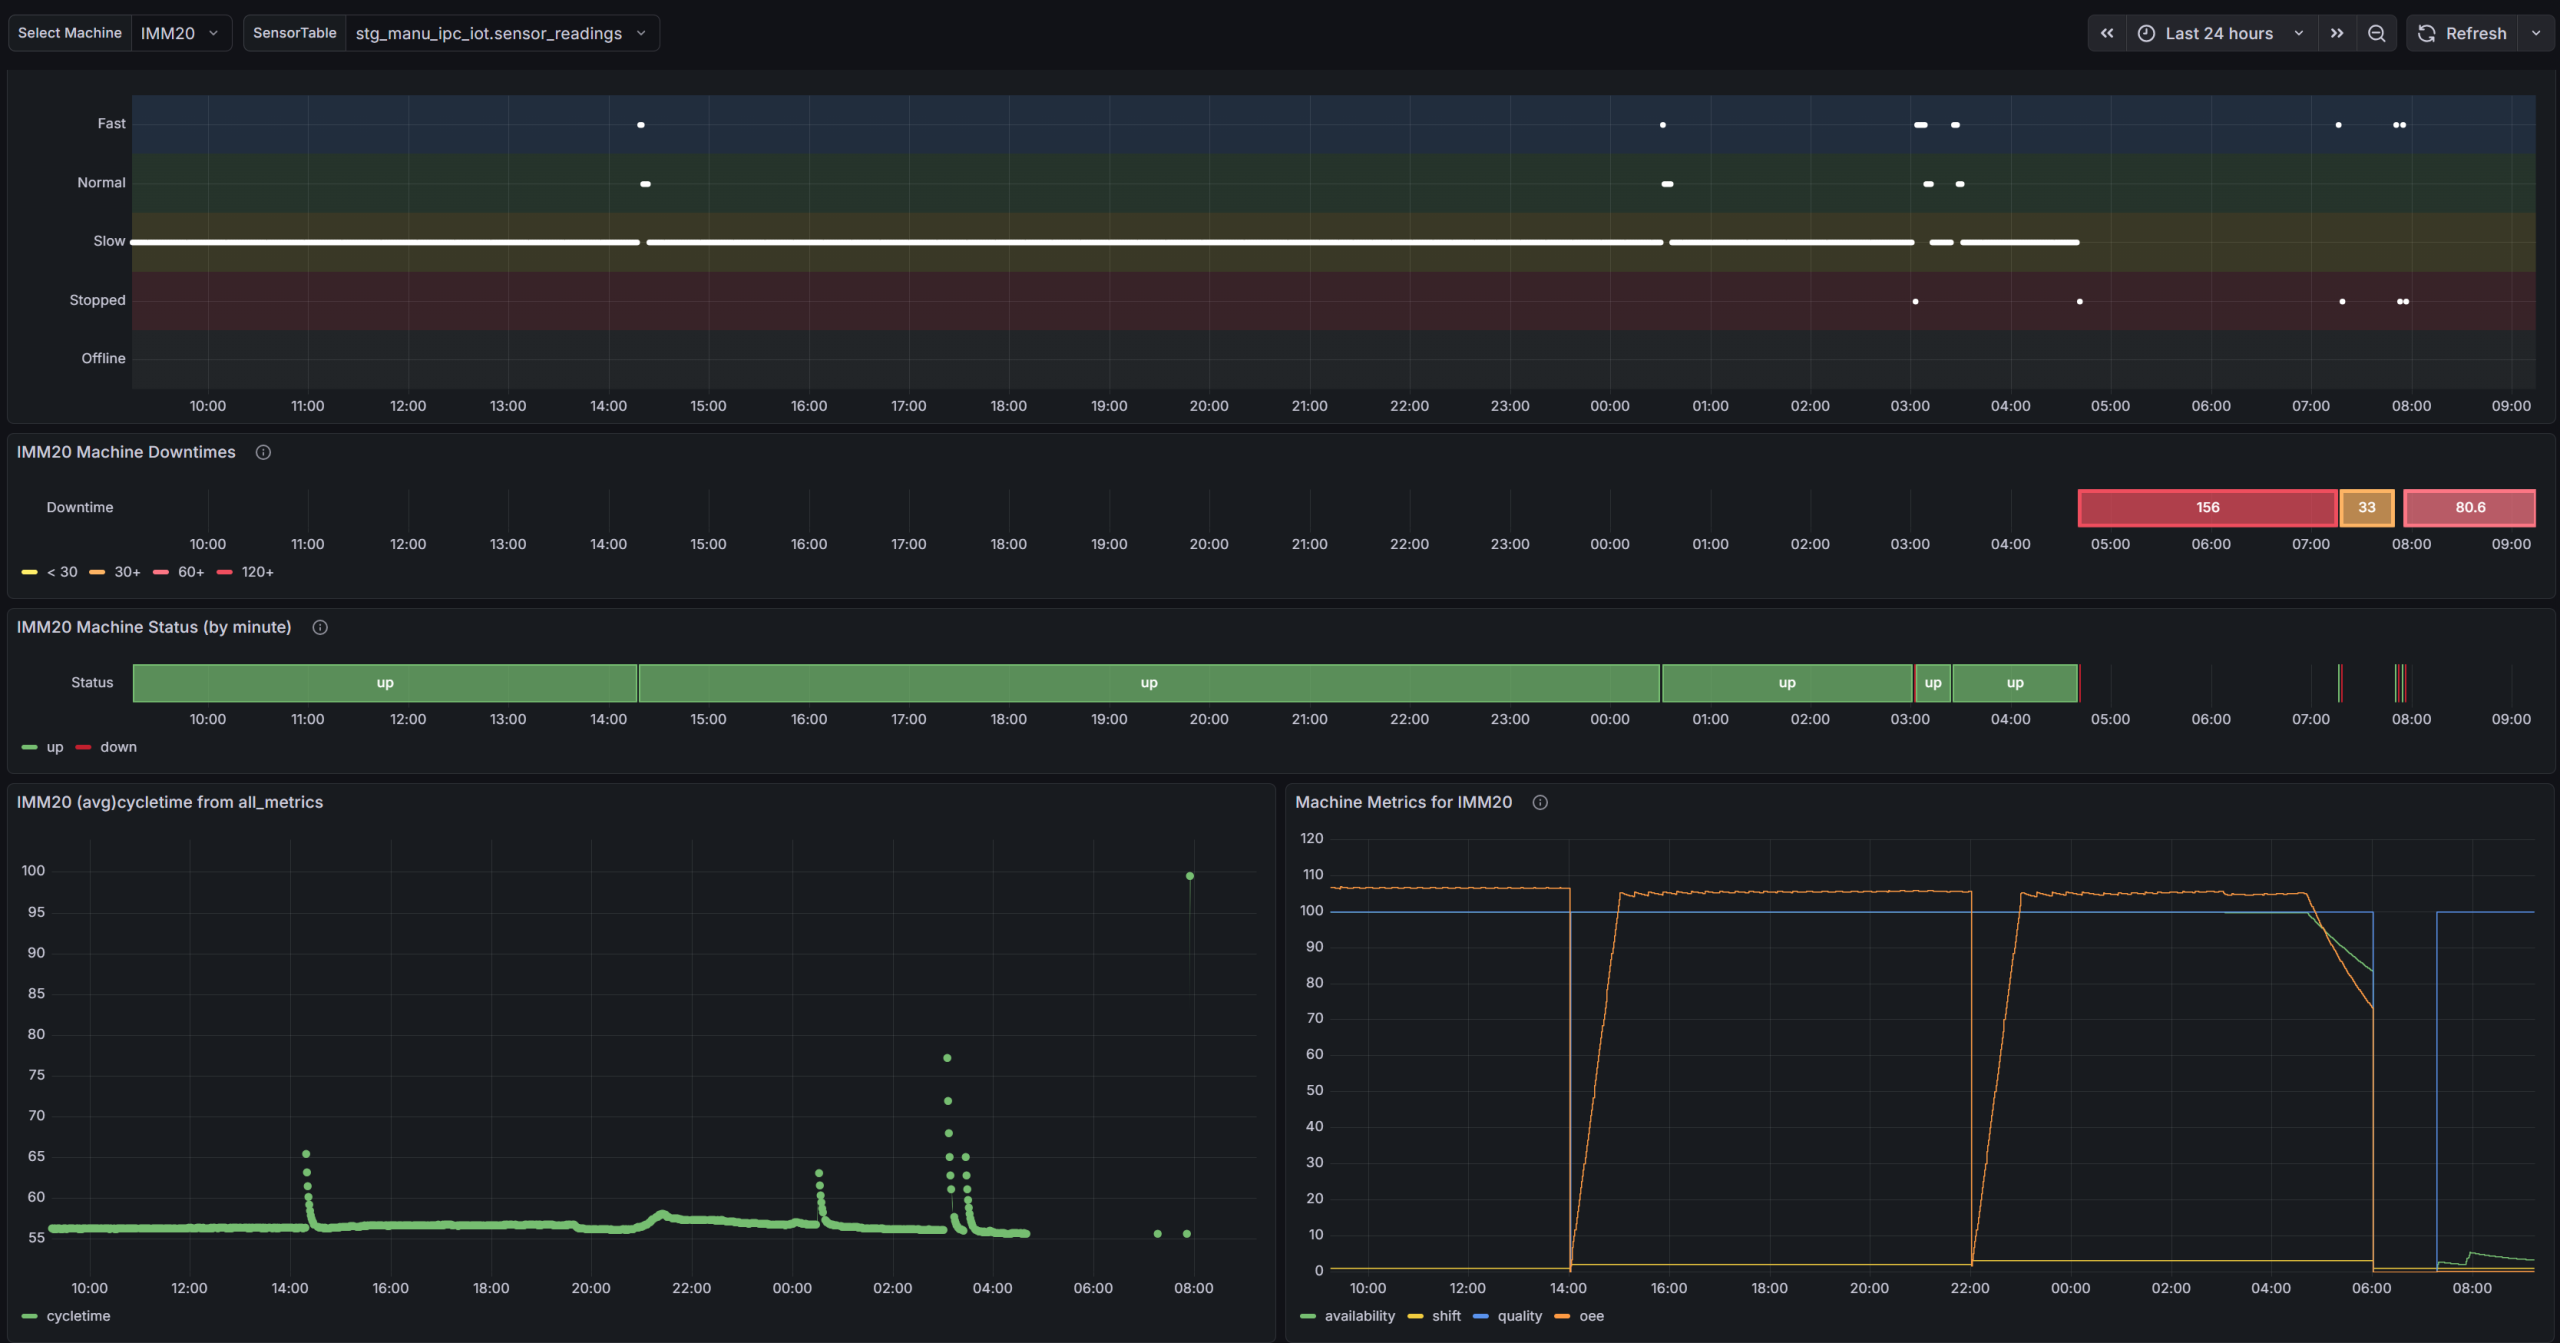The image size is (2560, 1343).
Task: Click the clock icon in time picker
Action: (2146, 33)
